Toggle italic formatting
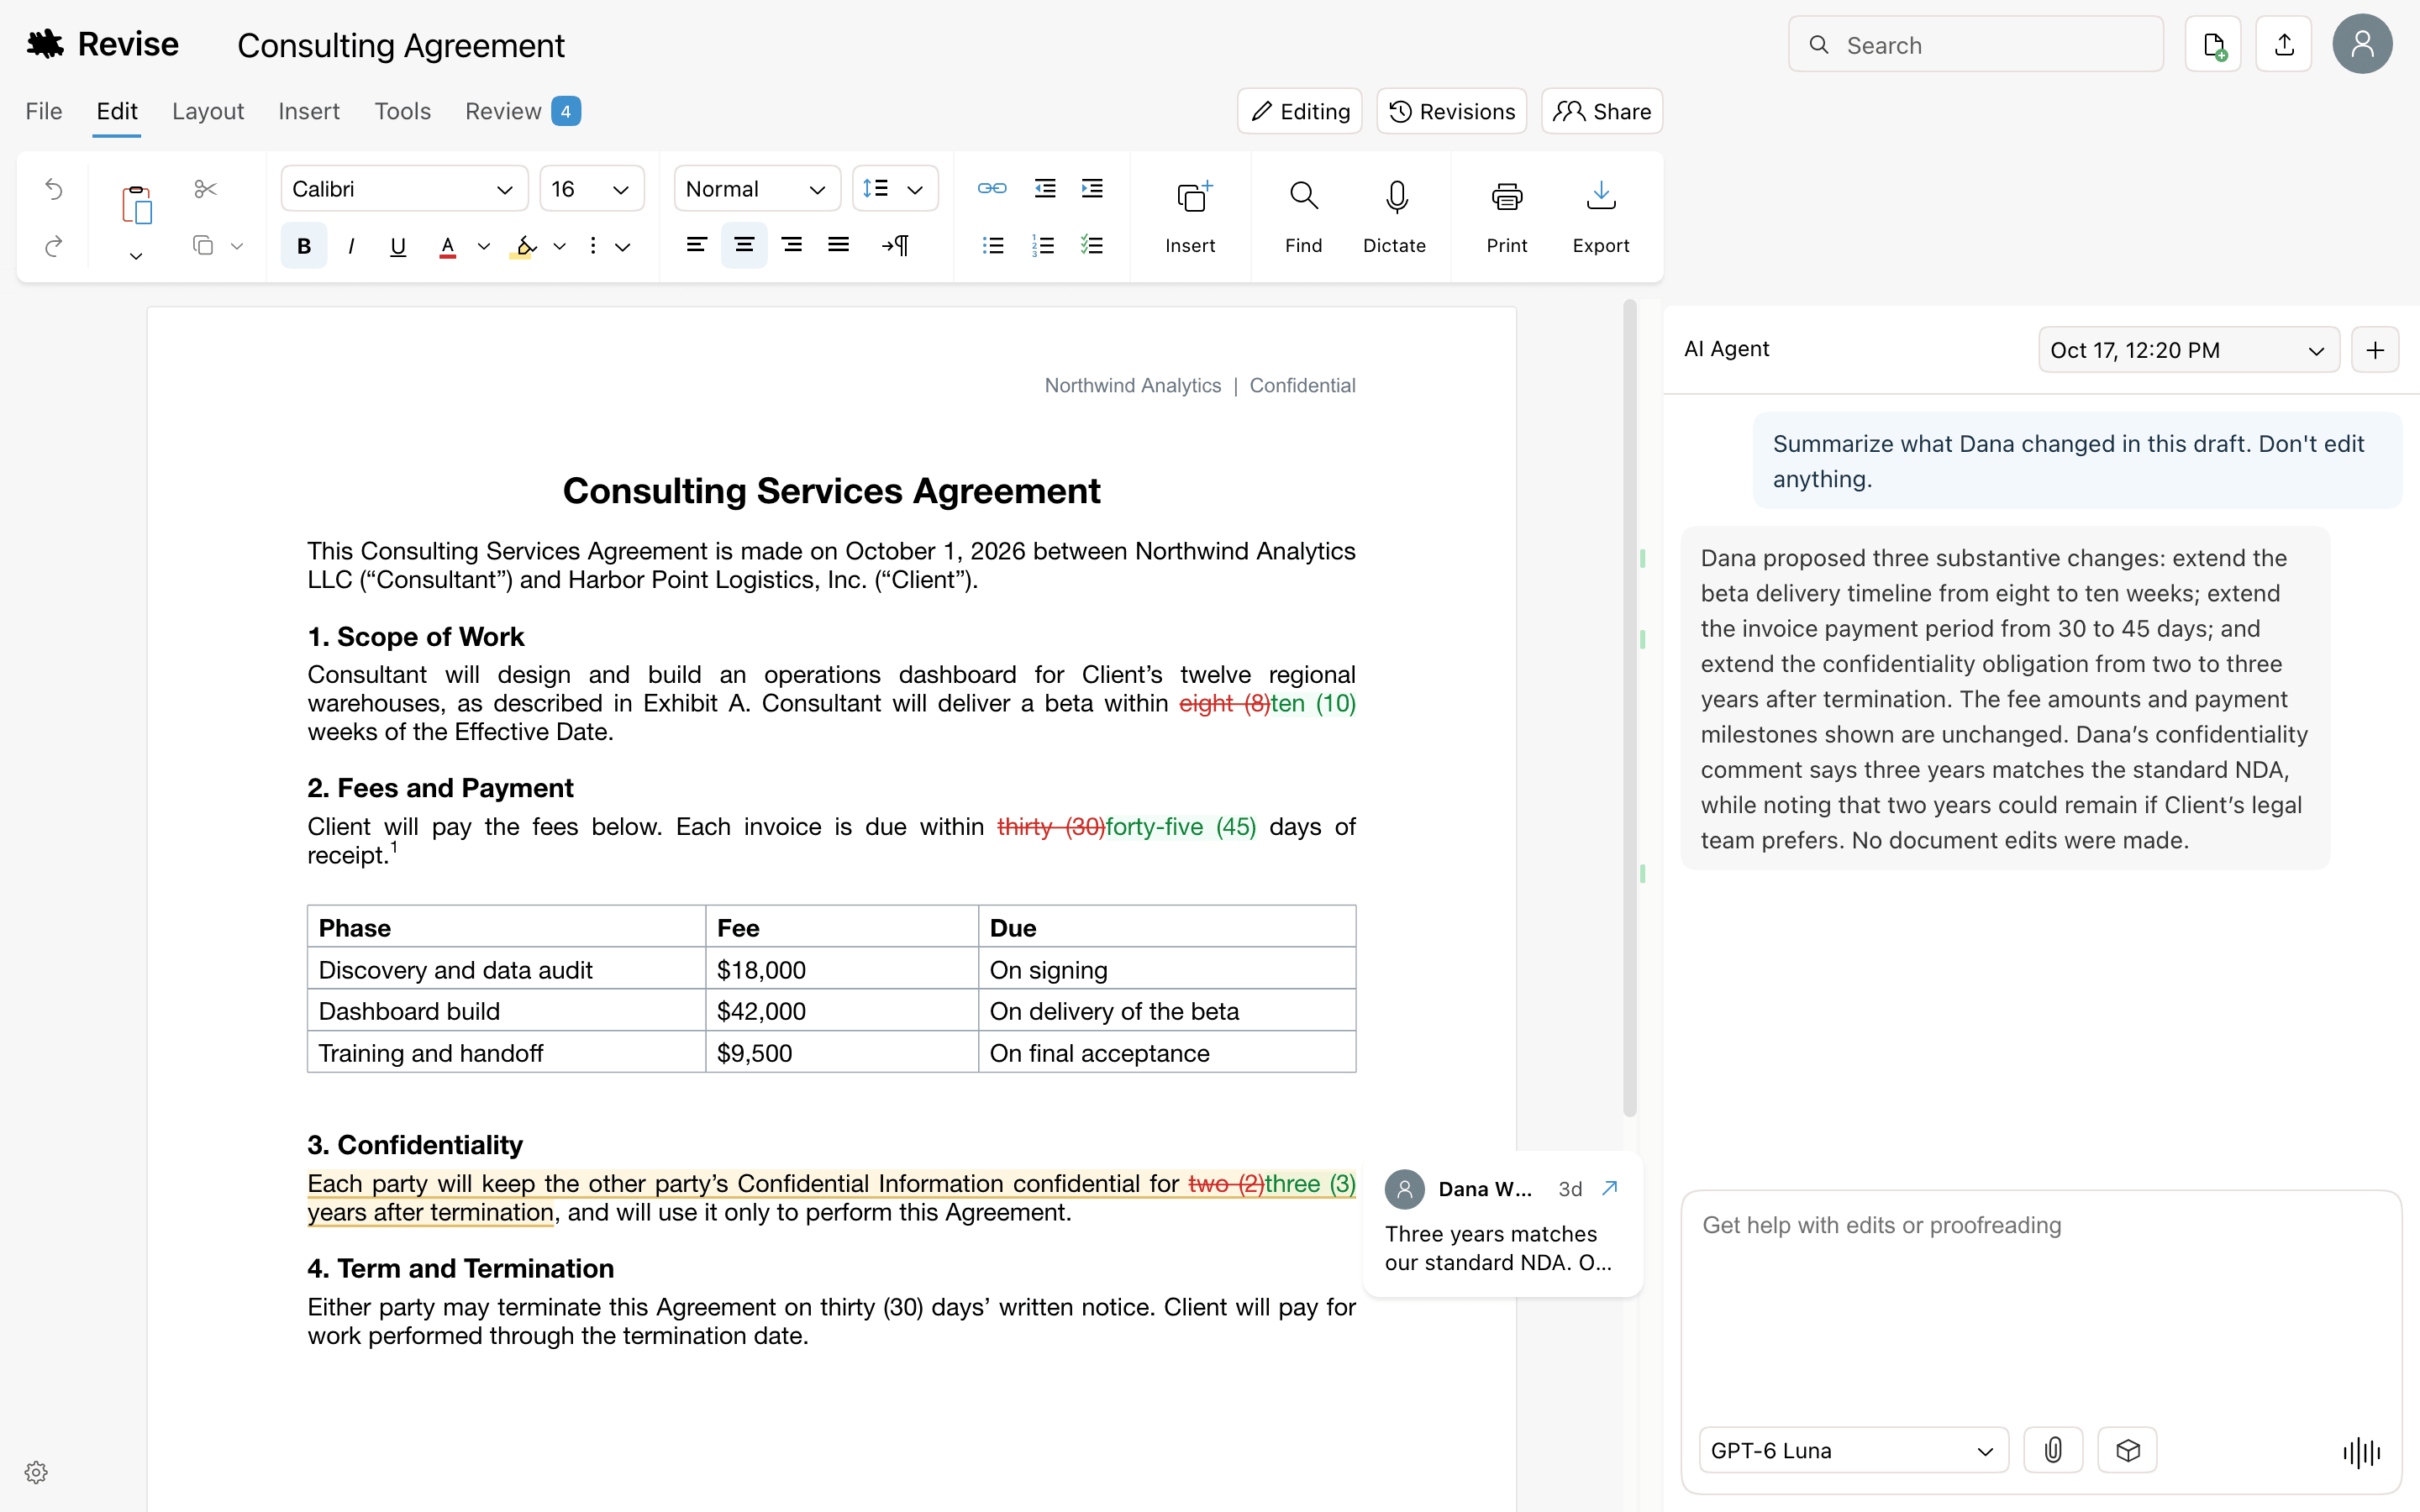 (x=351, y=246)
